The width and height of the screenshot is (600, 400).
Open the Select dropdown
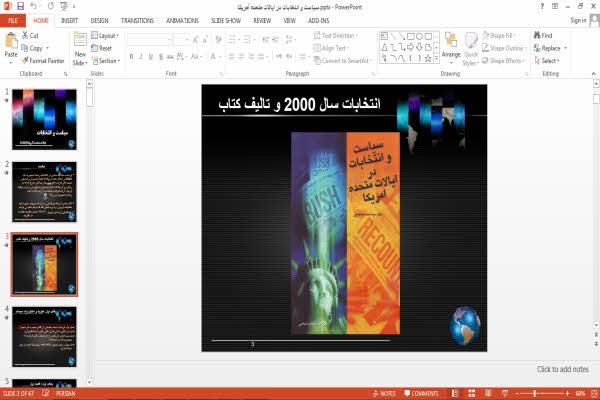pyautogui.click(x=547, y=61)
